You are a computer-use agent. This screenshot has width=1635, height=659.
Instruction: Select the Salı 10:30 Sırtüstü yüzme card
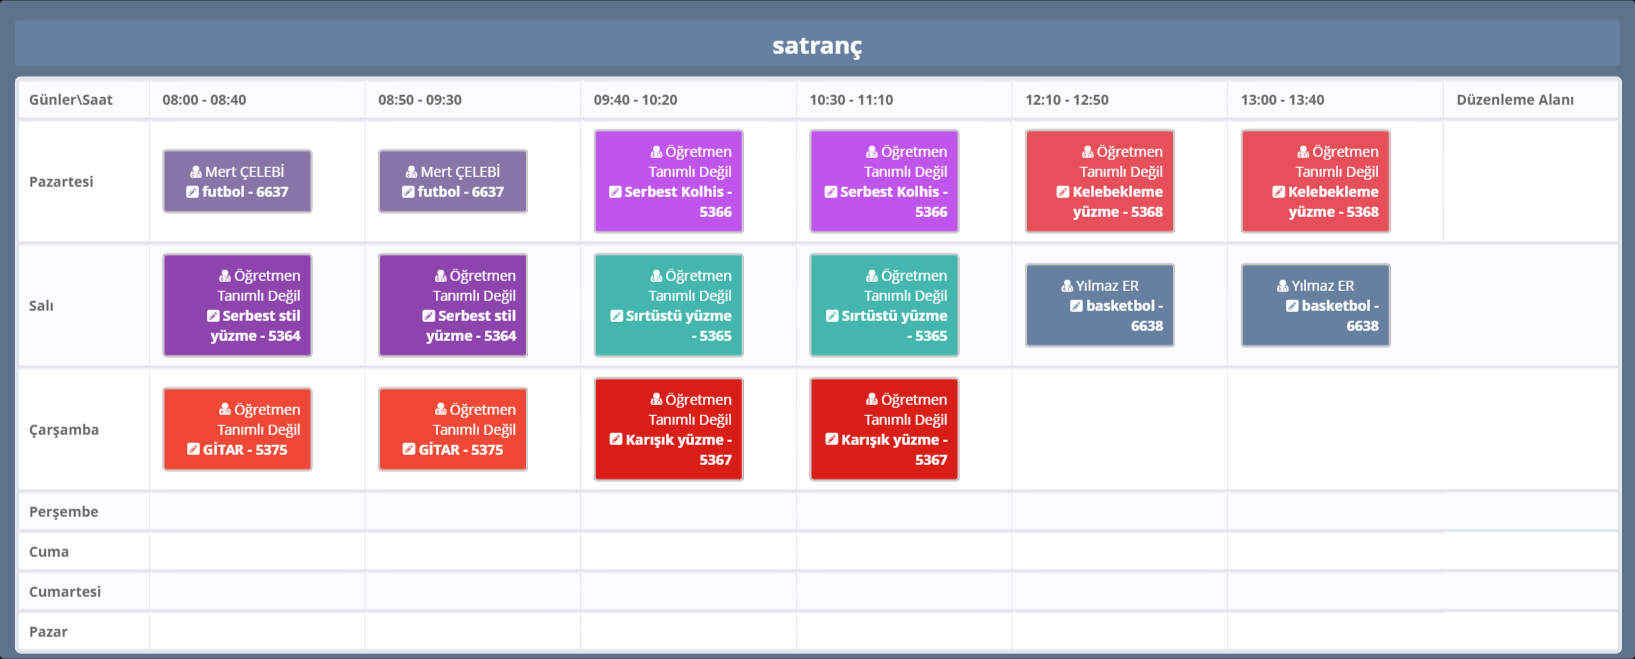pyautogui.click(x=884, y=305)
